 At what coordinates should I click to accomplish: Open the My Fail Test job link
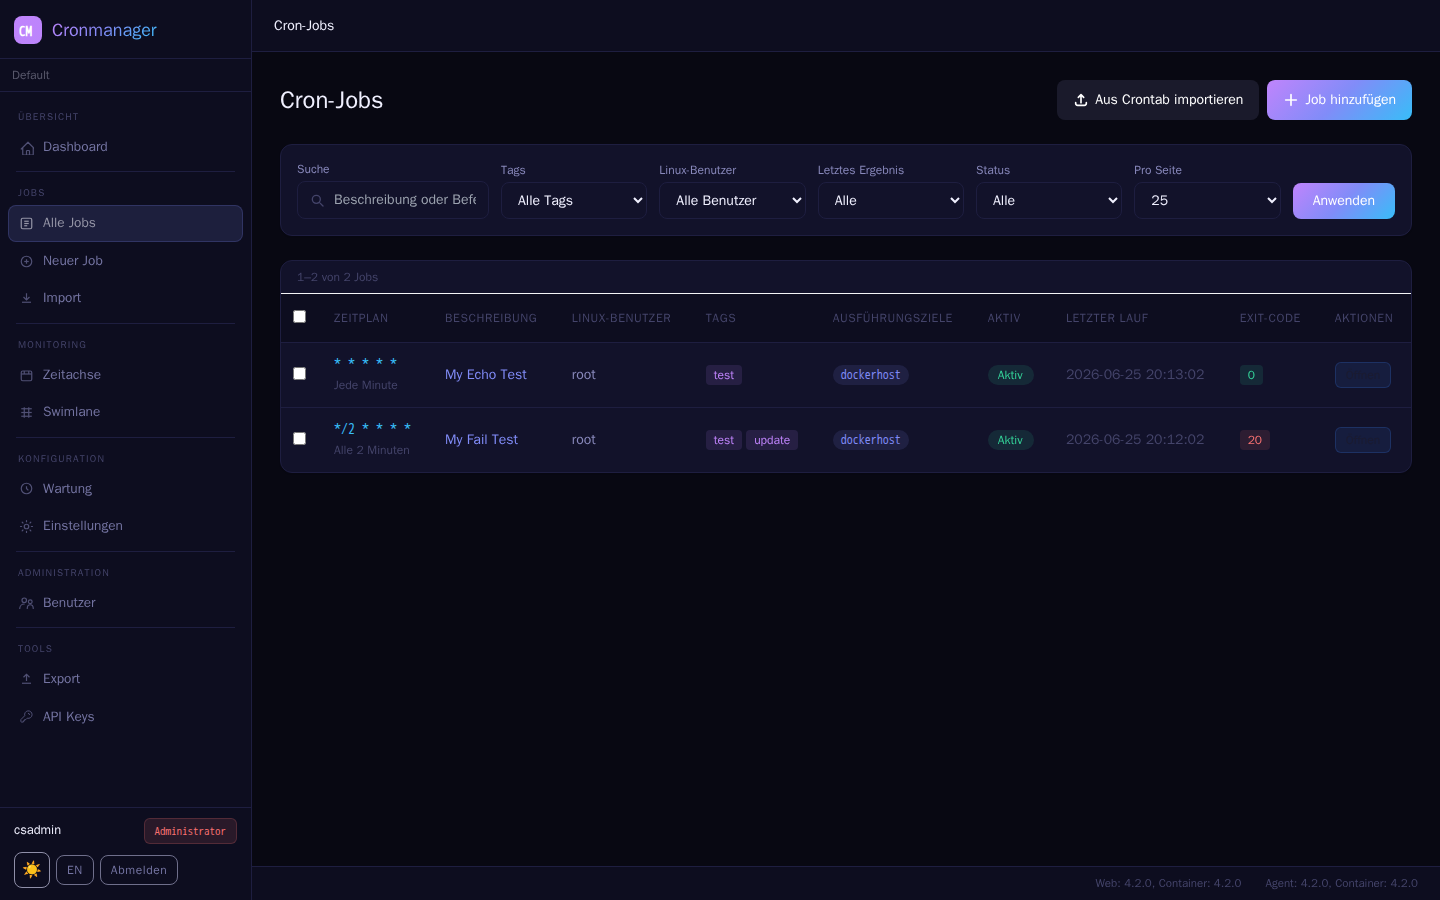[x=481, y=440]
